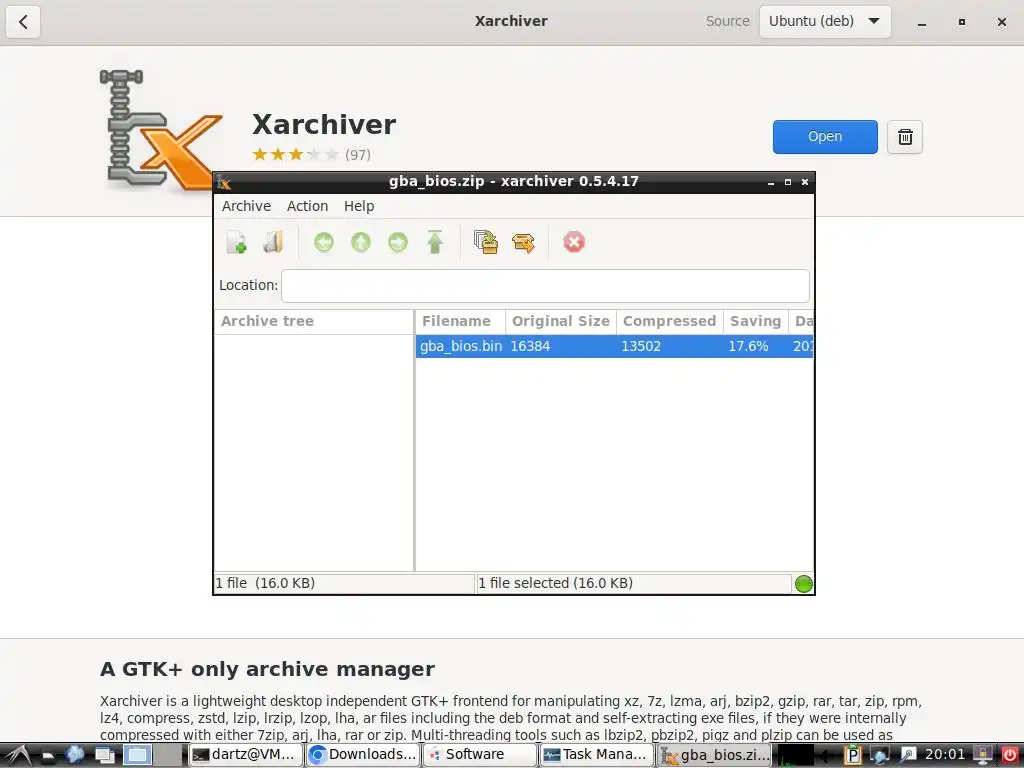Open the LXDE start menu icon
The width and height of the screenshot is (1024, 768).
tap(18, 755)
